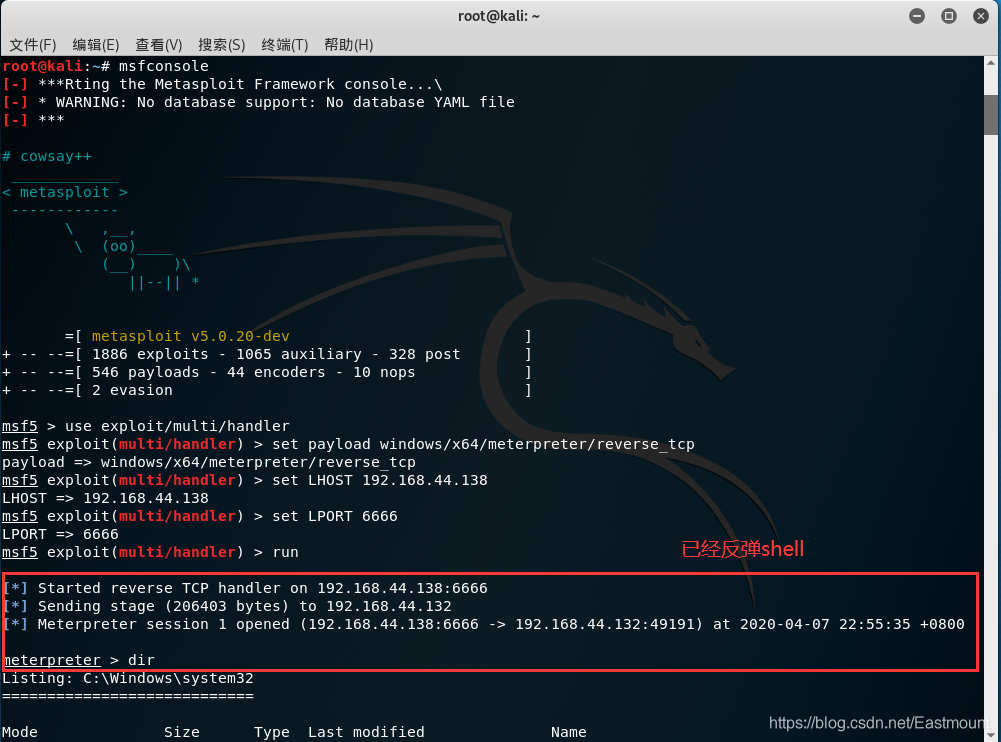Click the scrollbar up arrow
The width and height of the screenshot is (1001, 742).
pos(991,63)
